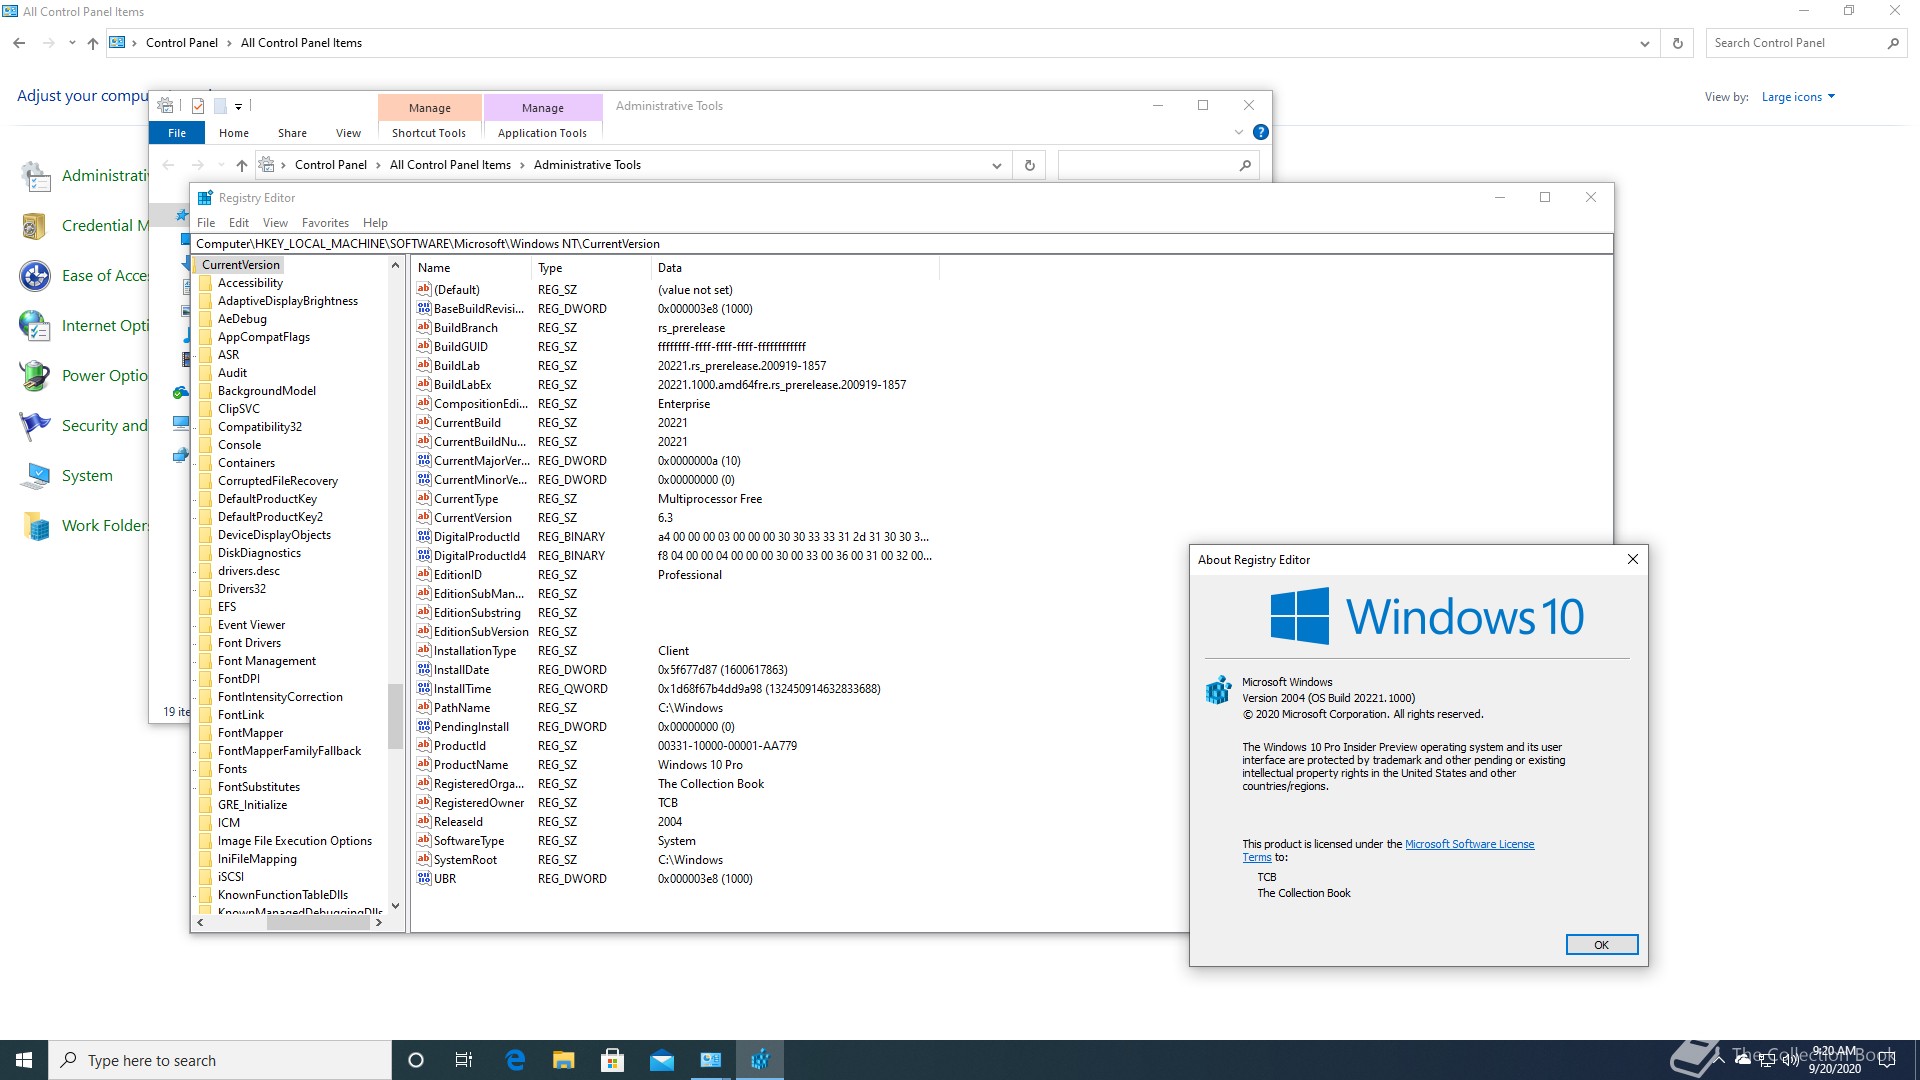Select the Image File Execution Options key
This screenshot has height=1080, width=1920.
(x=295, y=841)
